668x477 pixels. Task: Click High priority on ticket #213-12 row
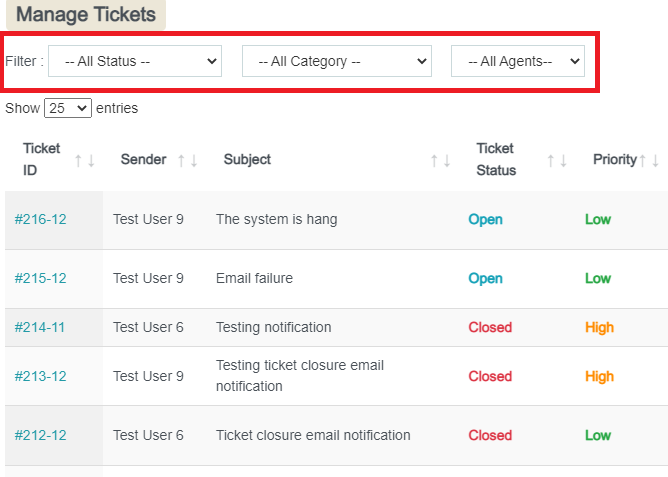pos(599,376)
